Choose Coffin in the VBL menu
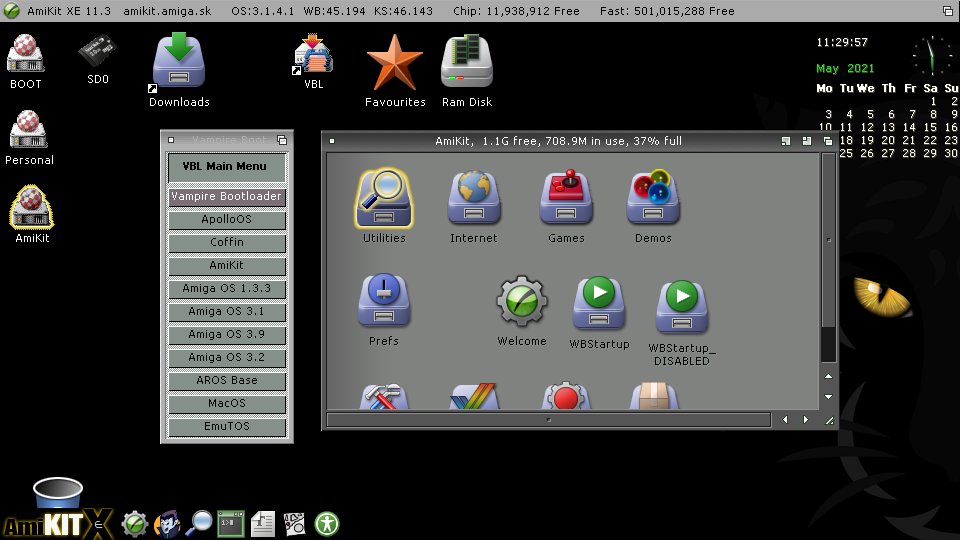 227,242
